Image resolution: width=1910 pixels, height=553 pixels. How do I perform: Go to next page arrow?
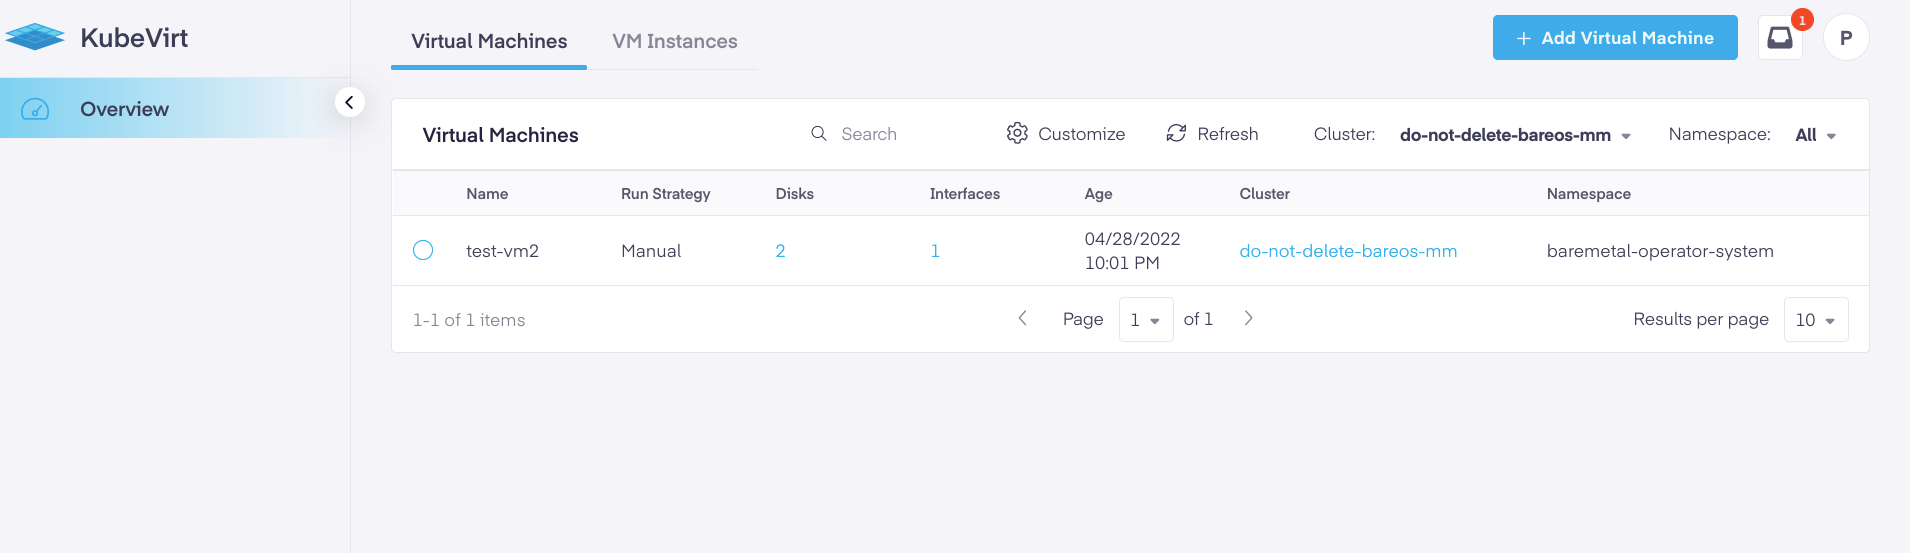[1248, 318]
